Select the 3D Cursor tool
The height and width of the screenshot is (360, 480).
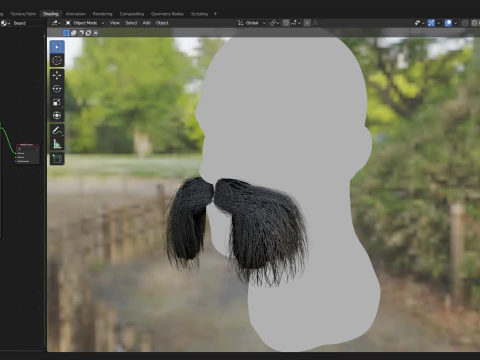(x=57, y=60)
